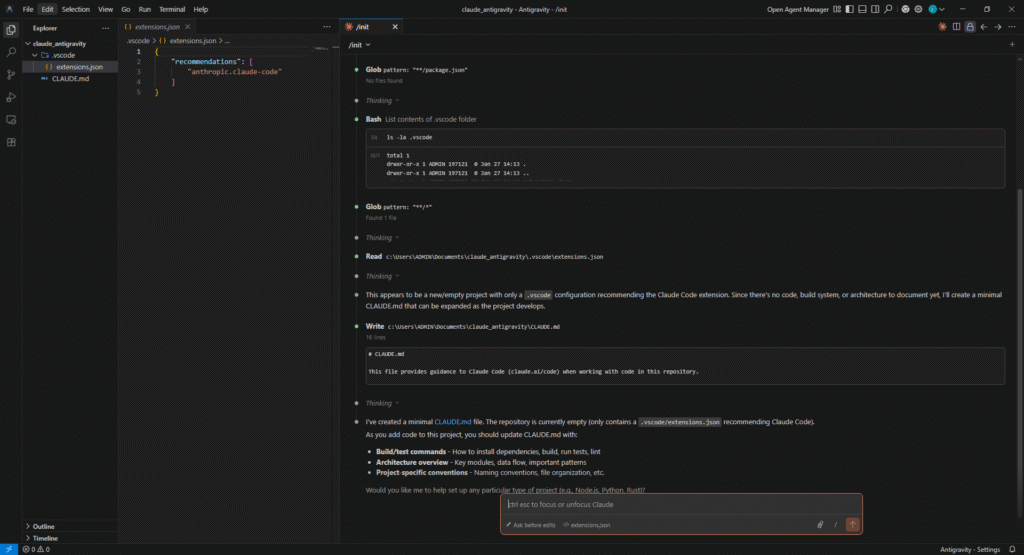Click the attach file paperclip icon
Image resolution: width=1024 pixels, height=555 pixels.
coord(820,524)
